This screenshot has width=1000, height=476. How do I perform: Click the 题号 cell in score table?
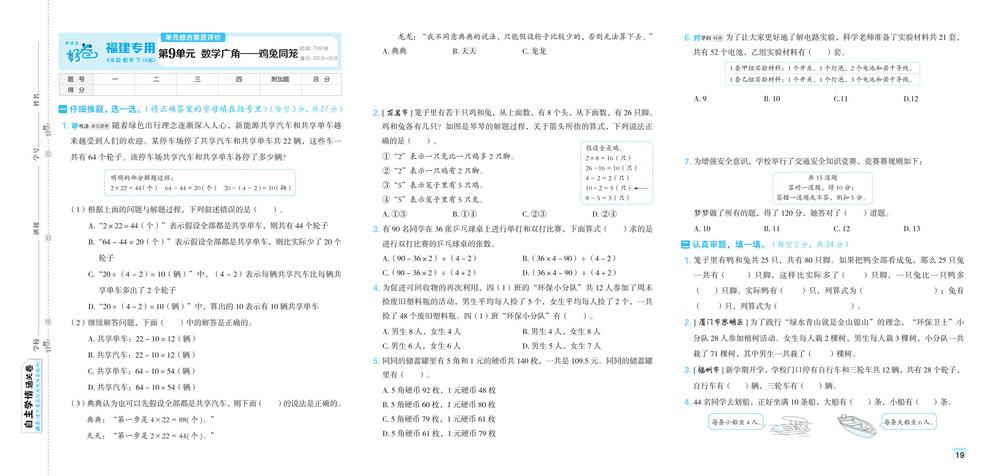point(75,79)
